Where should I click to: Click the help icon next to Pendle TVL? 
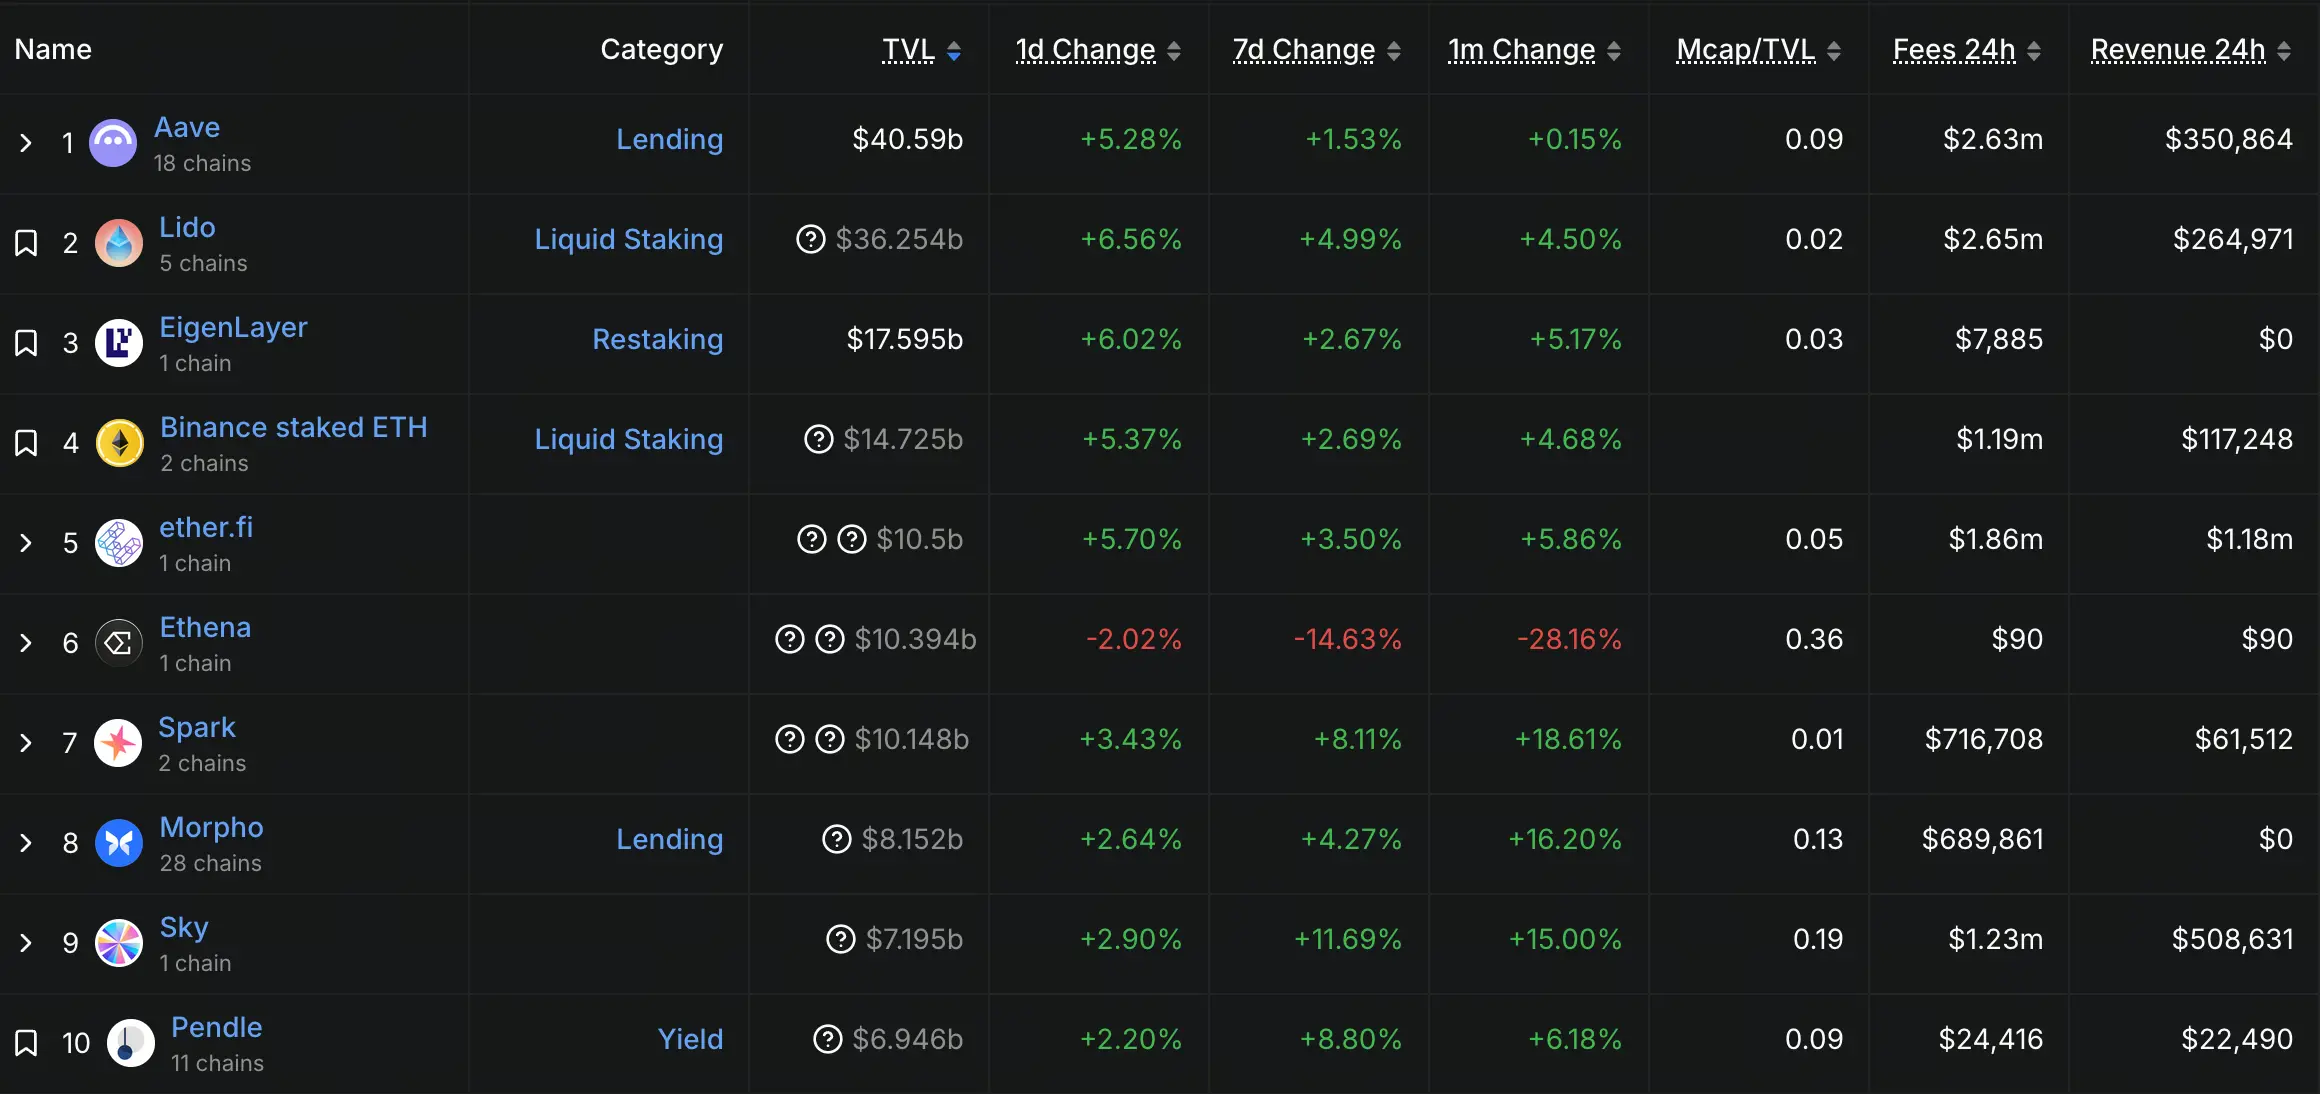pos(828,1040)
